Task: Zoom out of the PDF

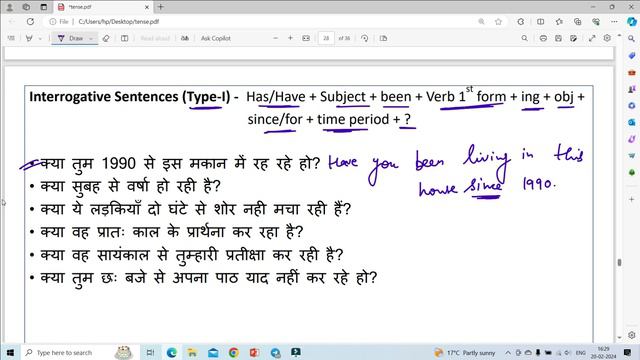Action: coord(276,38)
